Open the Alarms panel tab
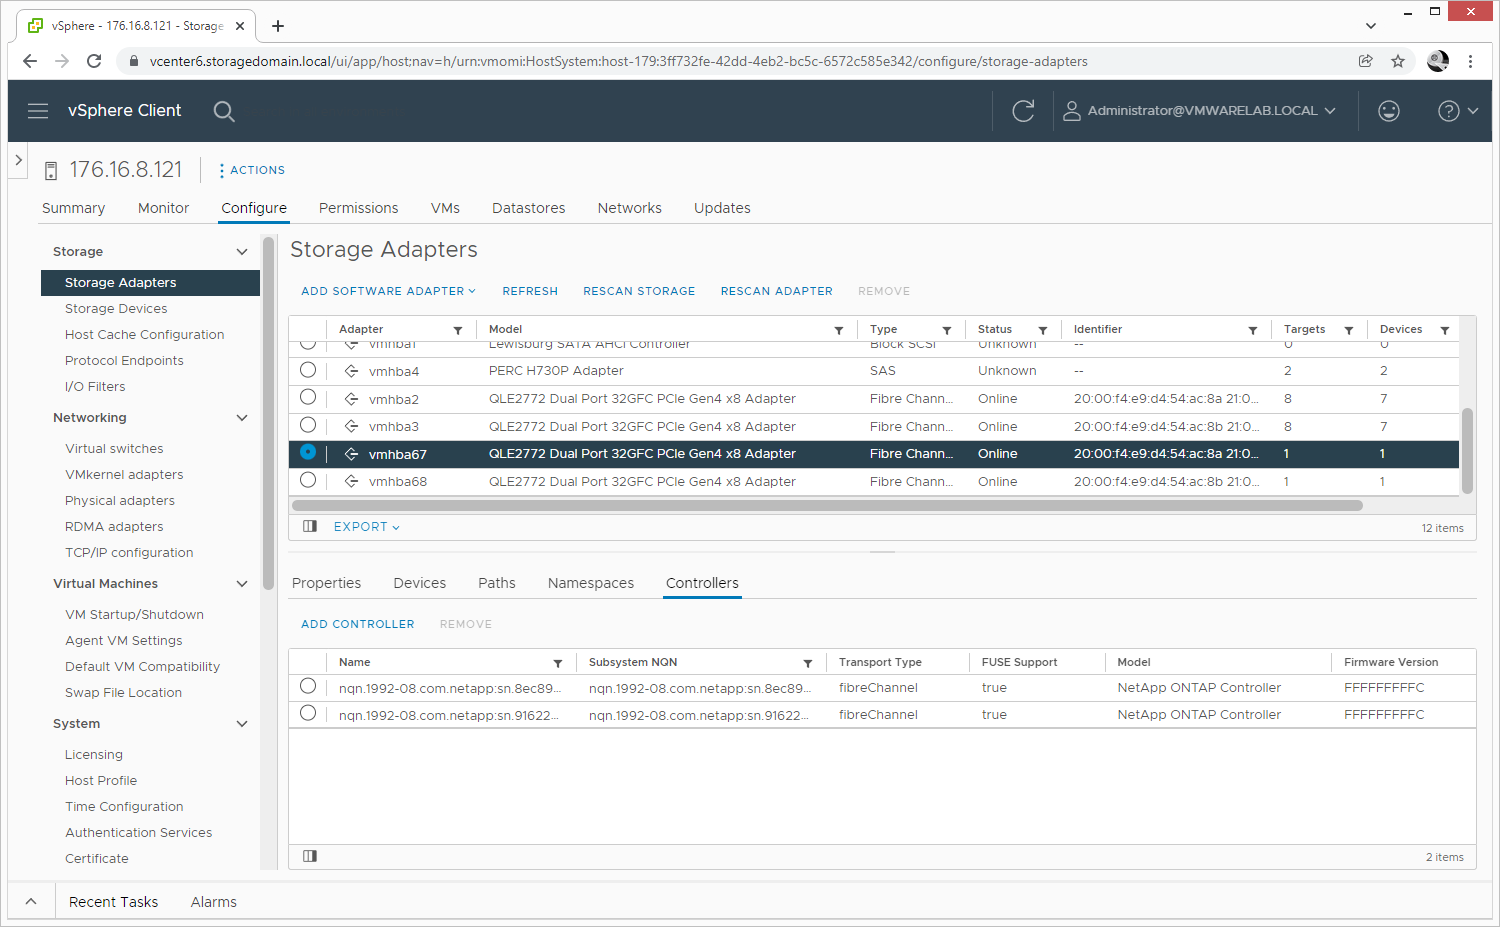This screenshot has height=927, width=1500. pyautogui.click(x=214, y=902)
